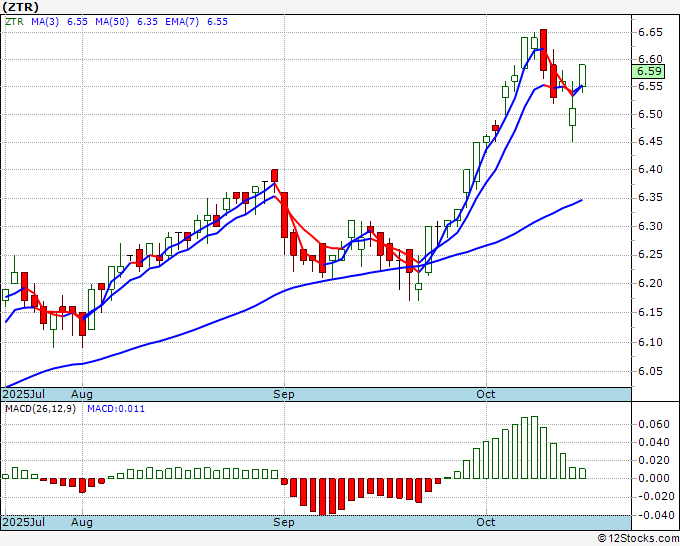Select the MA(3) legend label

(x=45, y=22)
